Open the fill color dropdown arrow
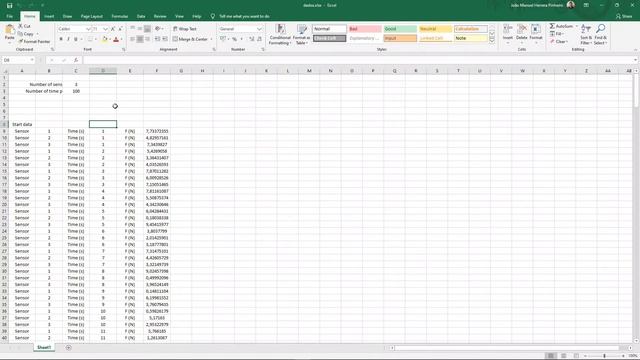640x360 pixels. click(110, 39)
